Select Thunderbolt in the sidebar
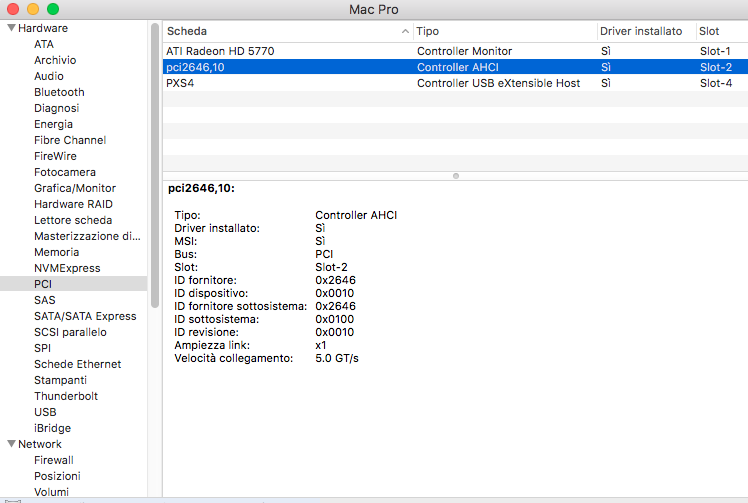The image size is (748, 503). coord(66,396)
